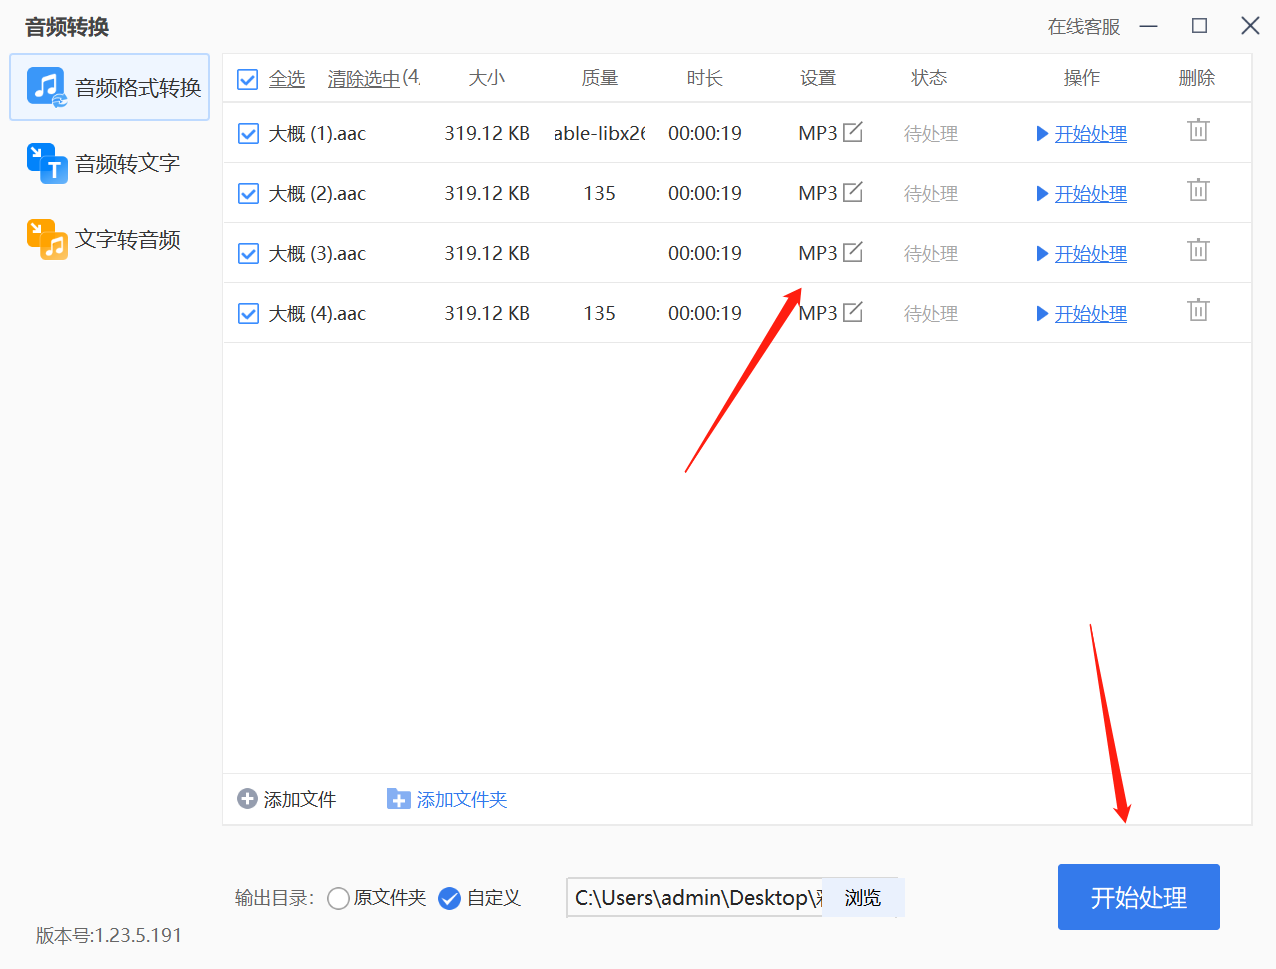
Task: Delete 大概 (1).aac with trash icon
Action: [1197, 130]
